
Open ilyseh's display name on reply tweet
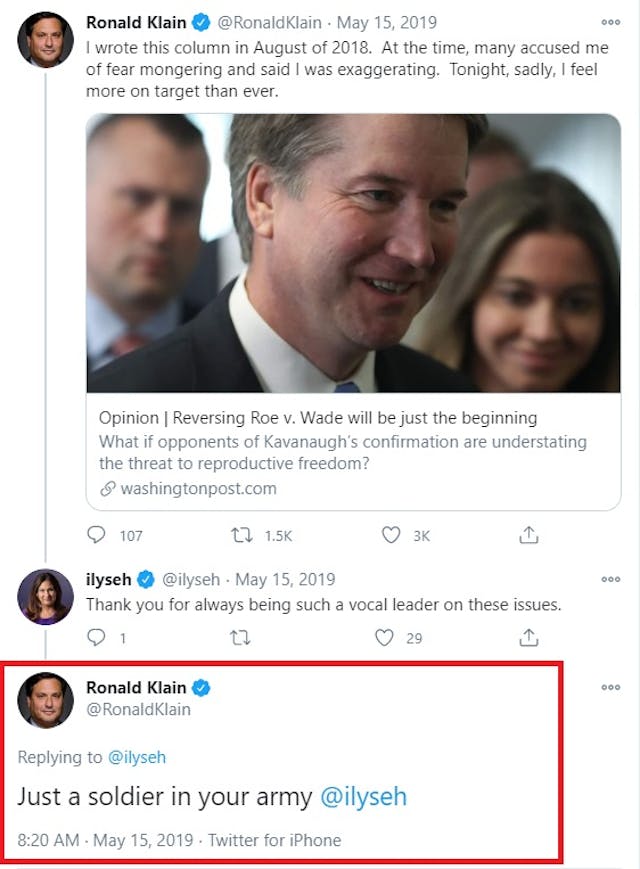tap(108, 580)
